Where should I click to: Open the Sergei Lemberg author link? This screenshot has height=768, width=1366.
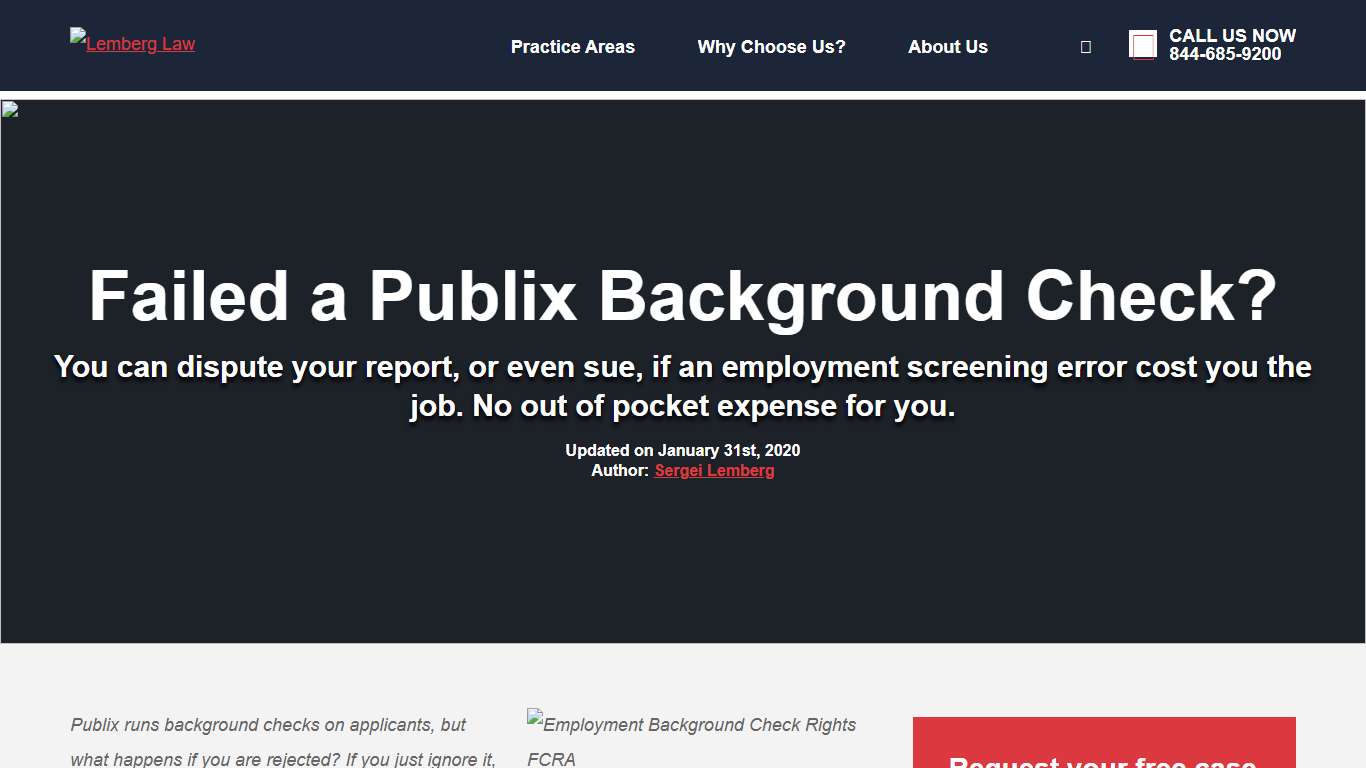click(713, 470)
